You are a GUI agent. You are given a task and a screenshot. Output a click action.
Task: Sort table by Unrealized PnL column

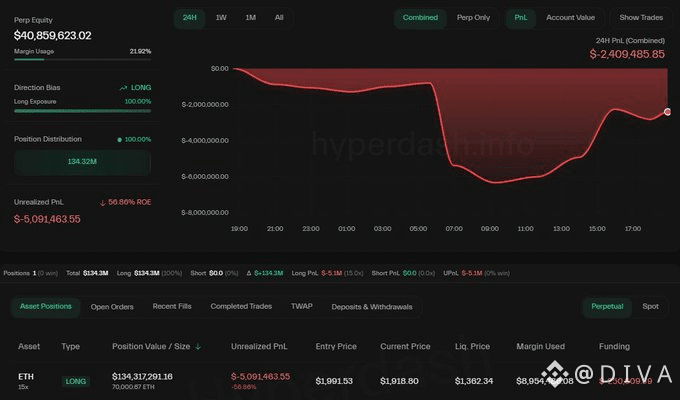(259, 347)
